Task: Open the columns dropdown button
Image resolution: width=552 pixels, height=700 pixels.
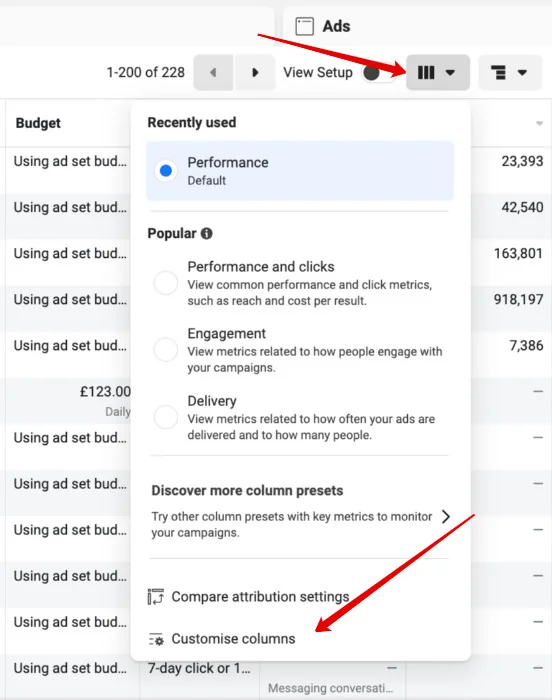Action: pos(438,72)
